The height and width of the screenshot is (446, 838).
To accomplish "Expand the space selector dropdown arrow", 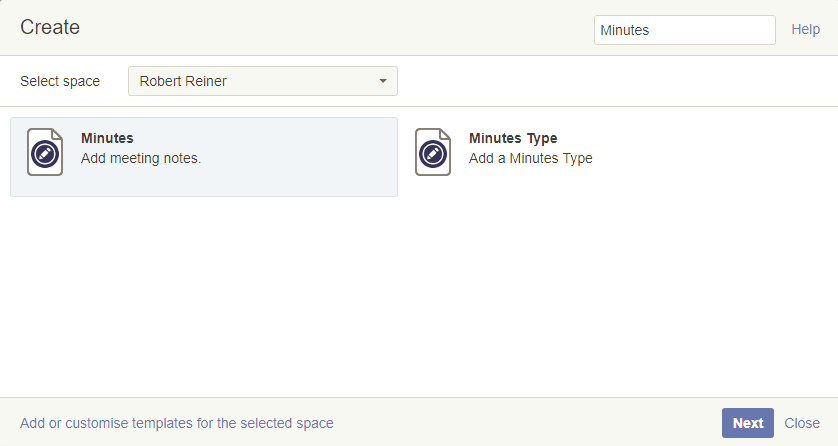I will coord(383,81).
